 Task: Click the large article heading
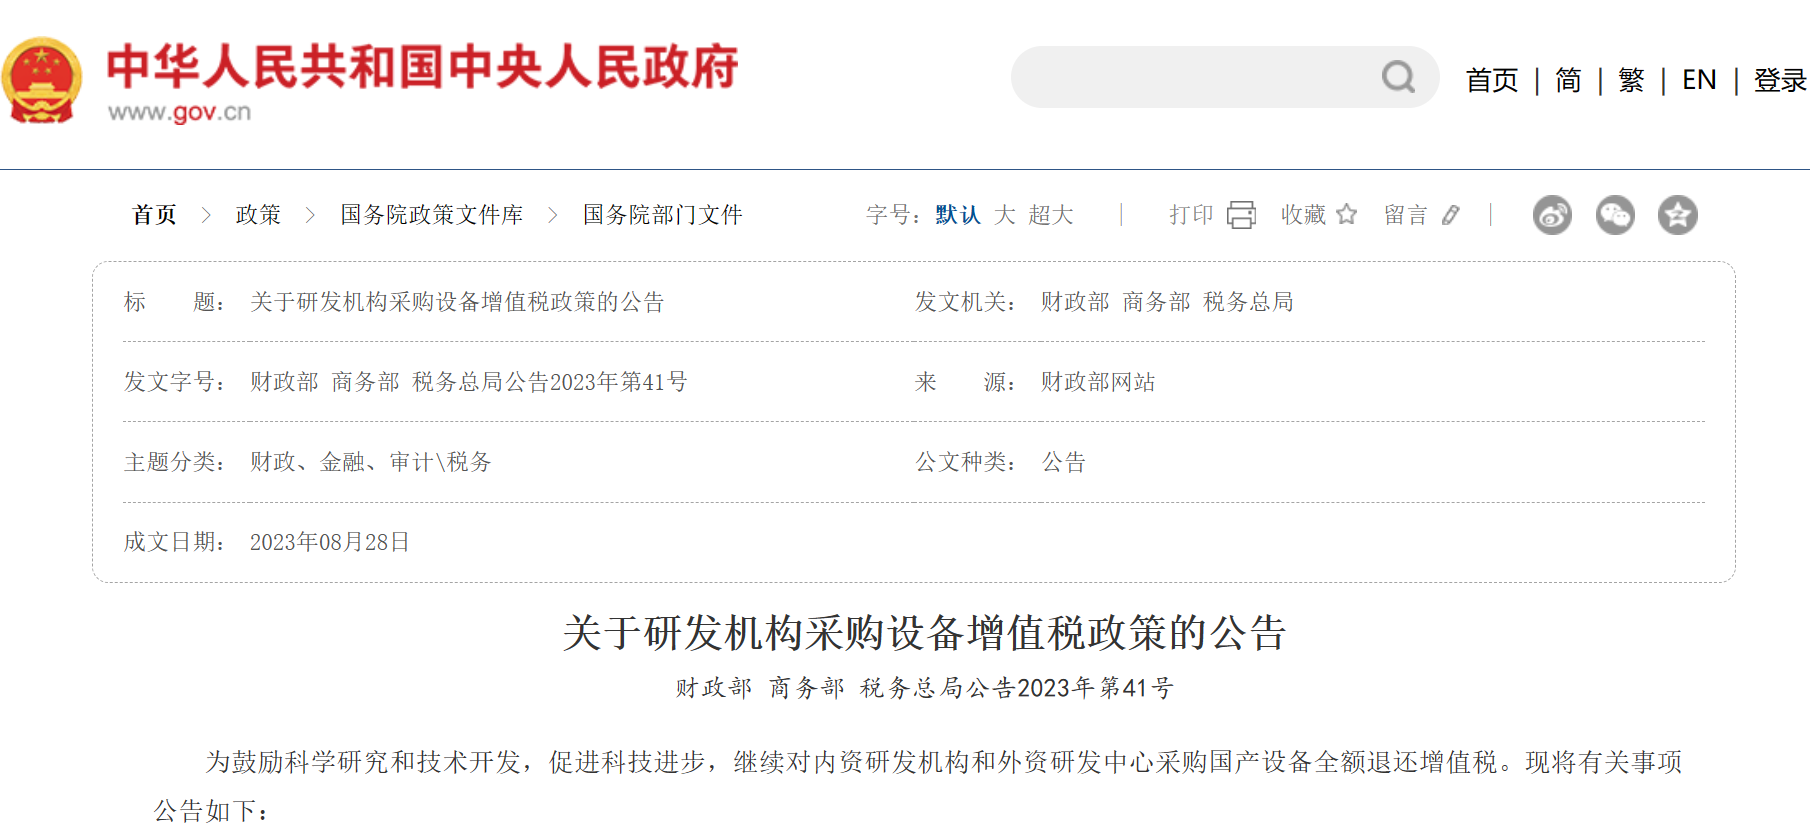point(924,633)
